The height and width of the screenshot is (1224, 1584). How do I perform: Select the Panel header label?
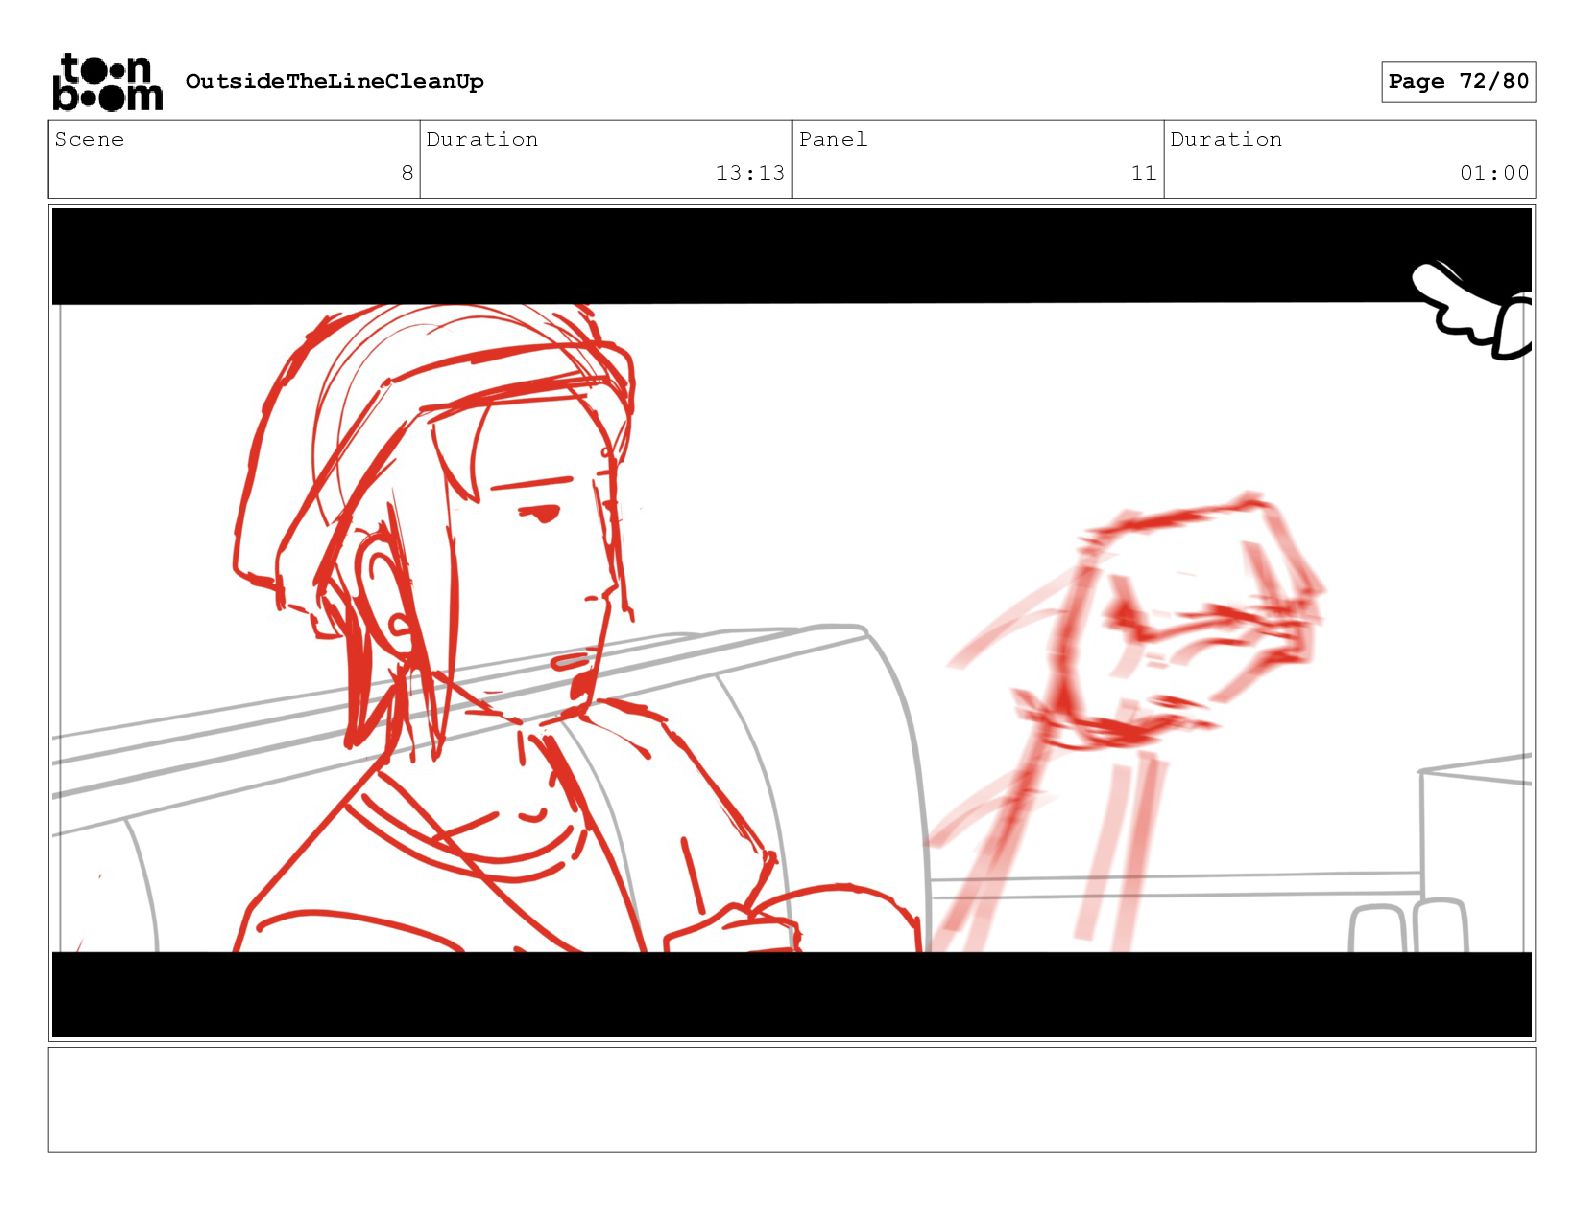click(x=833, y=139)
